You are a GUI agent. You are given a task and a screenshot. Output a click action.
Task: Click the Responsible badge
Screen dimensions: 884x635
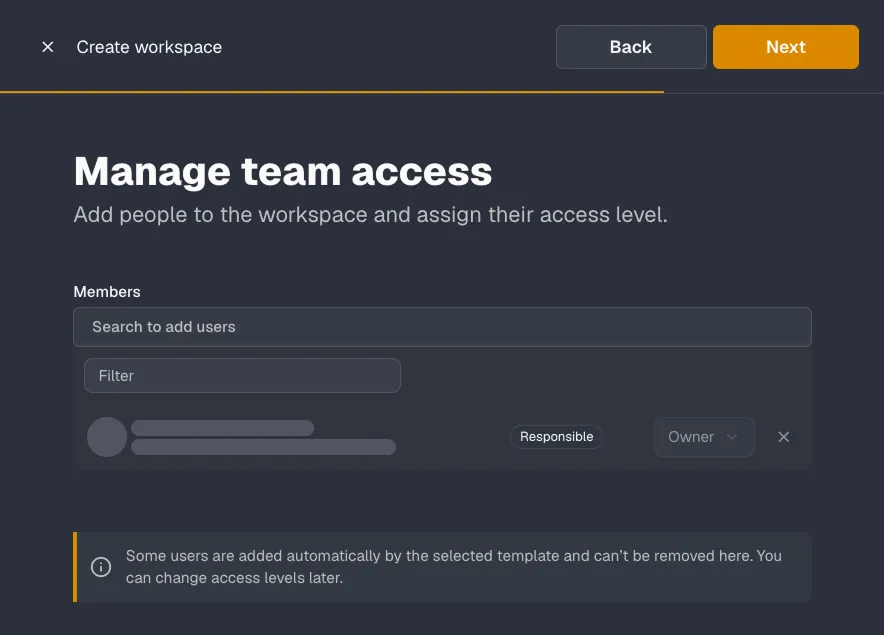(556, 437)
